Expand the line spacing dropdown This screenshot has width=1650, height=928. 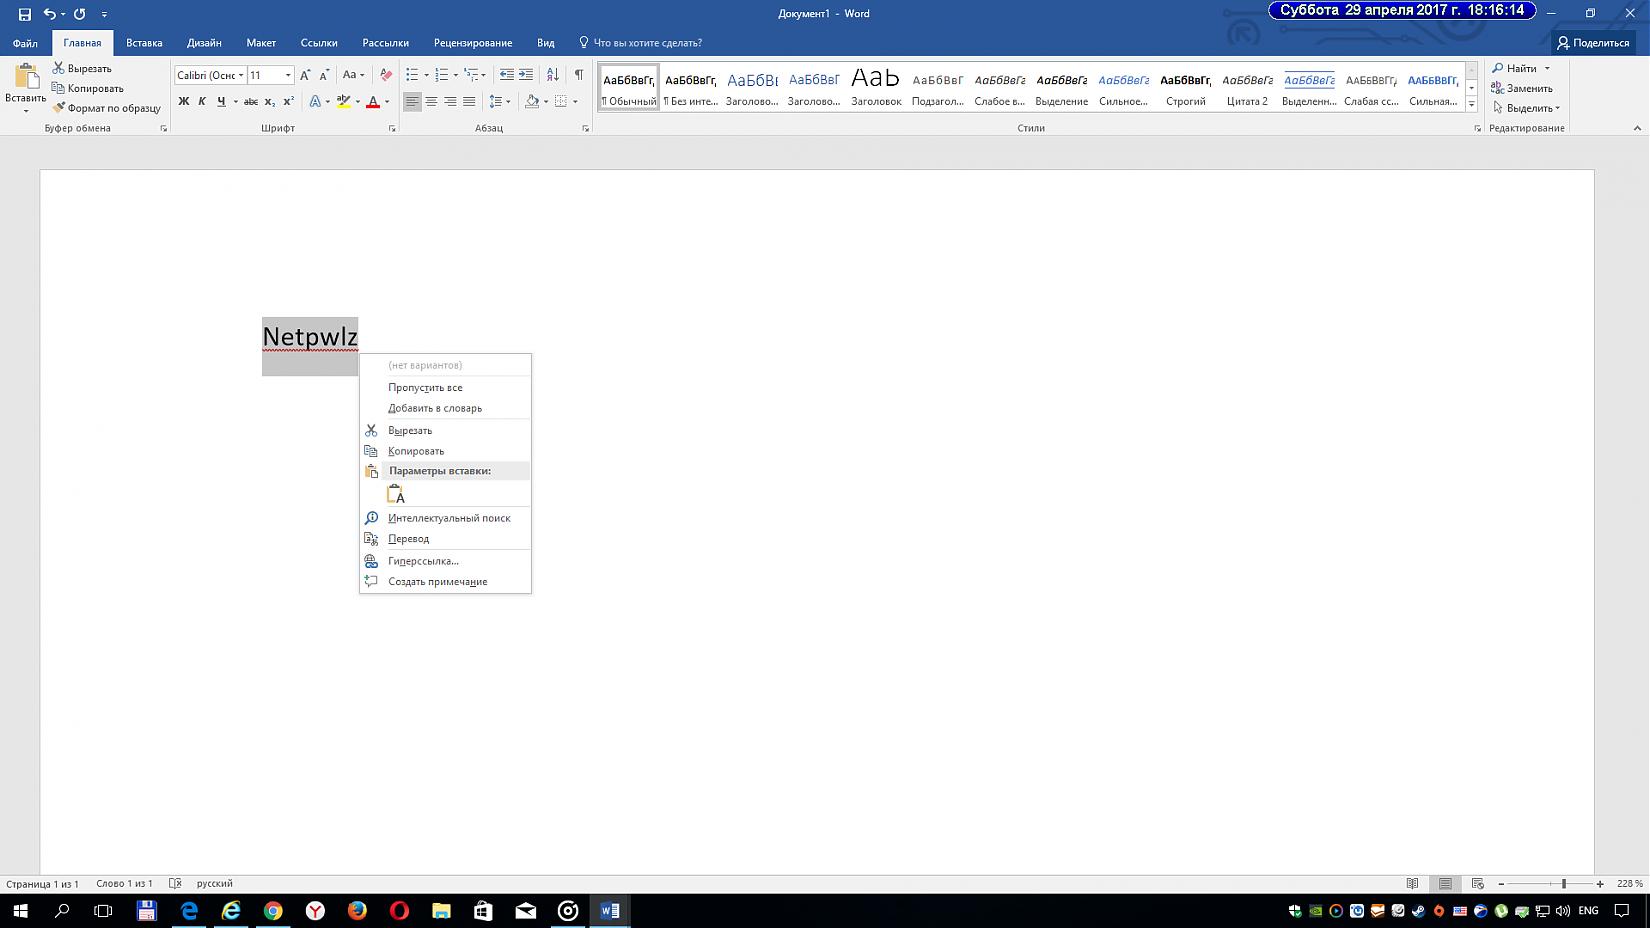(508, 102)
